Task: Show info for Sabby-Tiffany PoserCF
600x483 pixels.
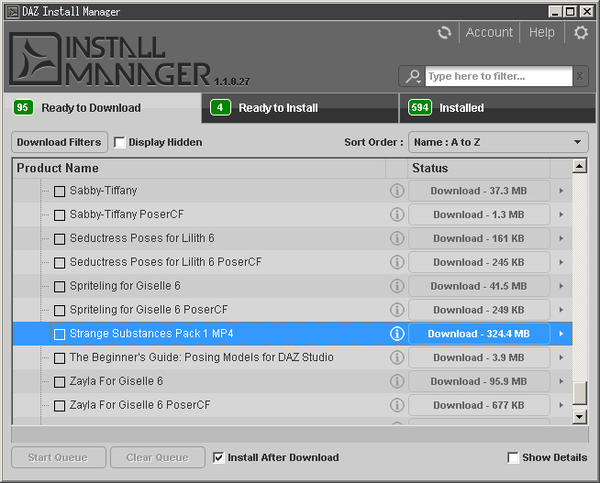Action: click(397, 214)
